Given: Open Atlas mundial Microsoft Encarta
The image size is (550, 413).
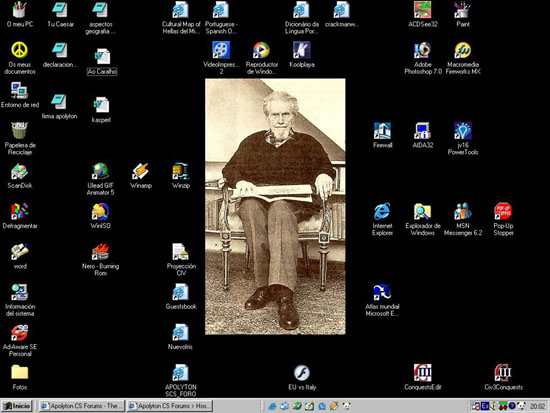Looking at the screenshot, I should pos(382,292).
